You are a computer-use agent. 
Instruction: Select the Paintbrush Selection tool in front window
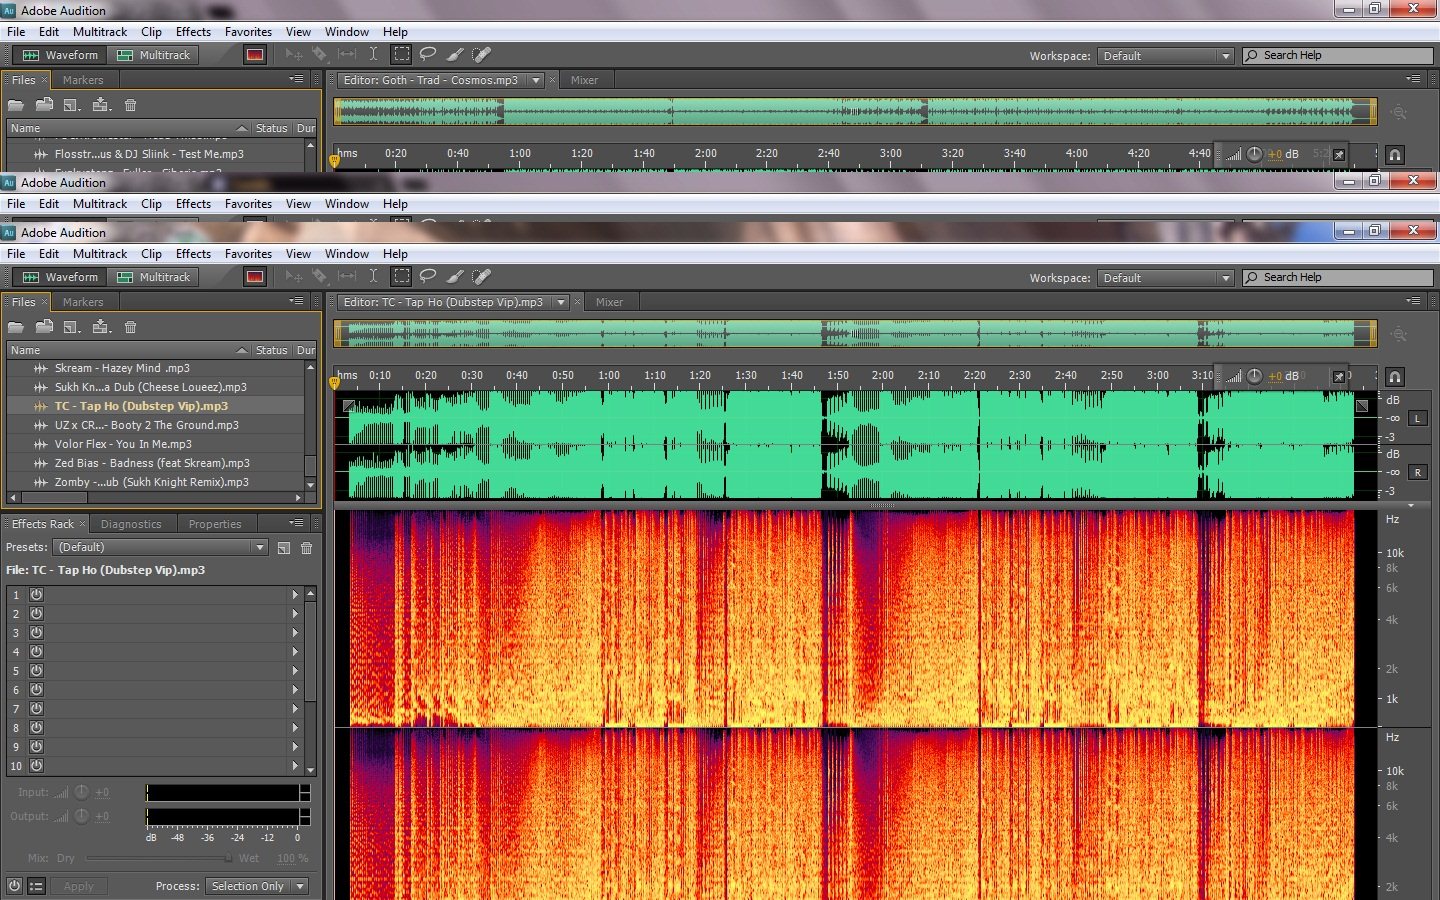pyautogui.click(x=454, y=277)
